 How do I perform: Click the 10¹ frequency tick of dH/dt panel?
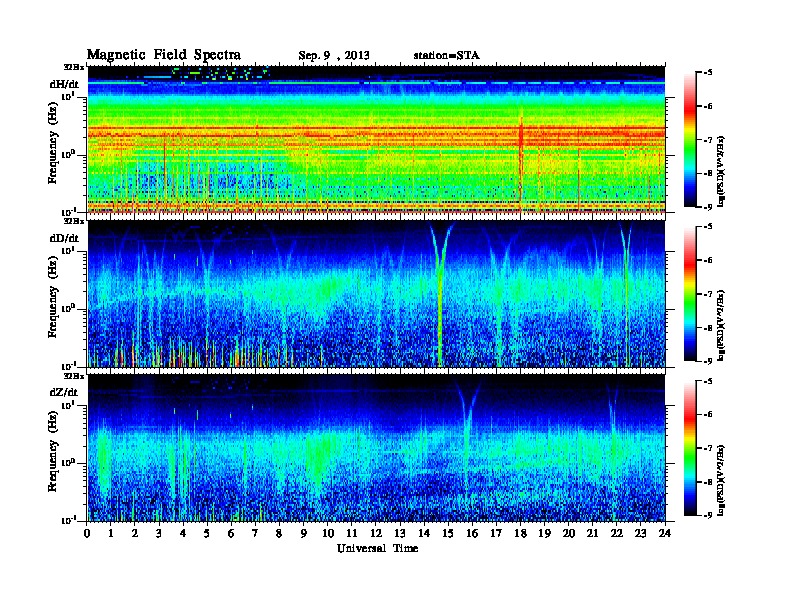(67, 96)
